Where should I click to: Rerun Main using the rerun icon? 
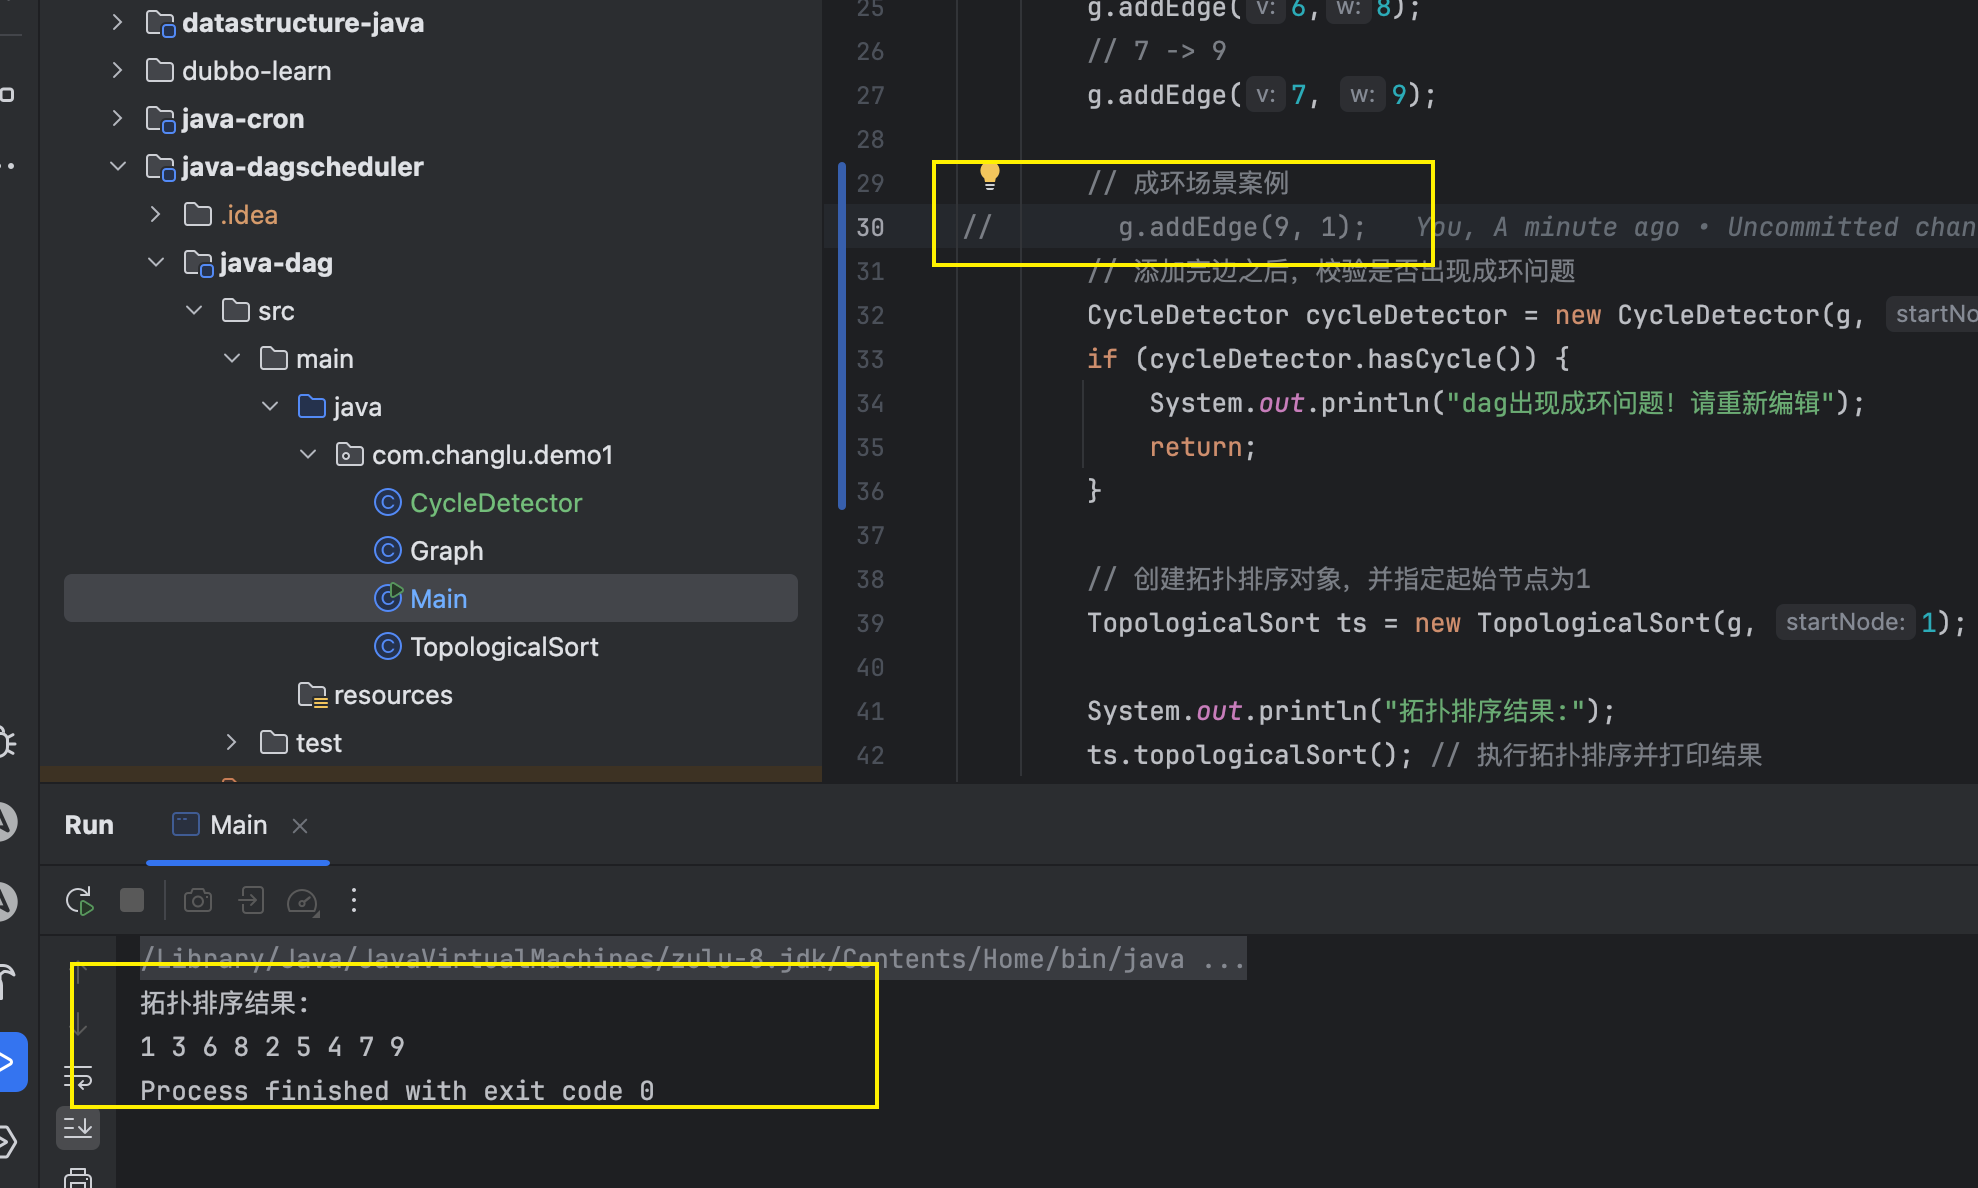79,901
